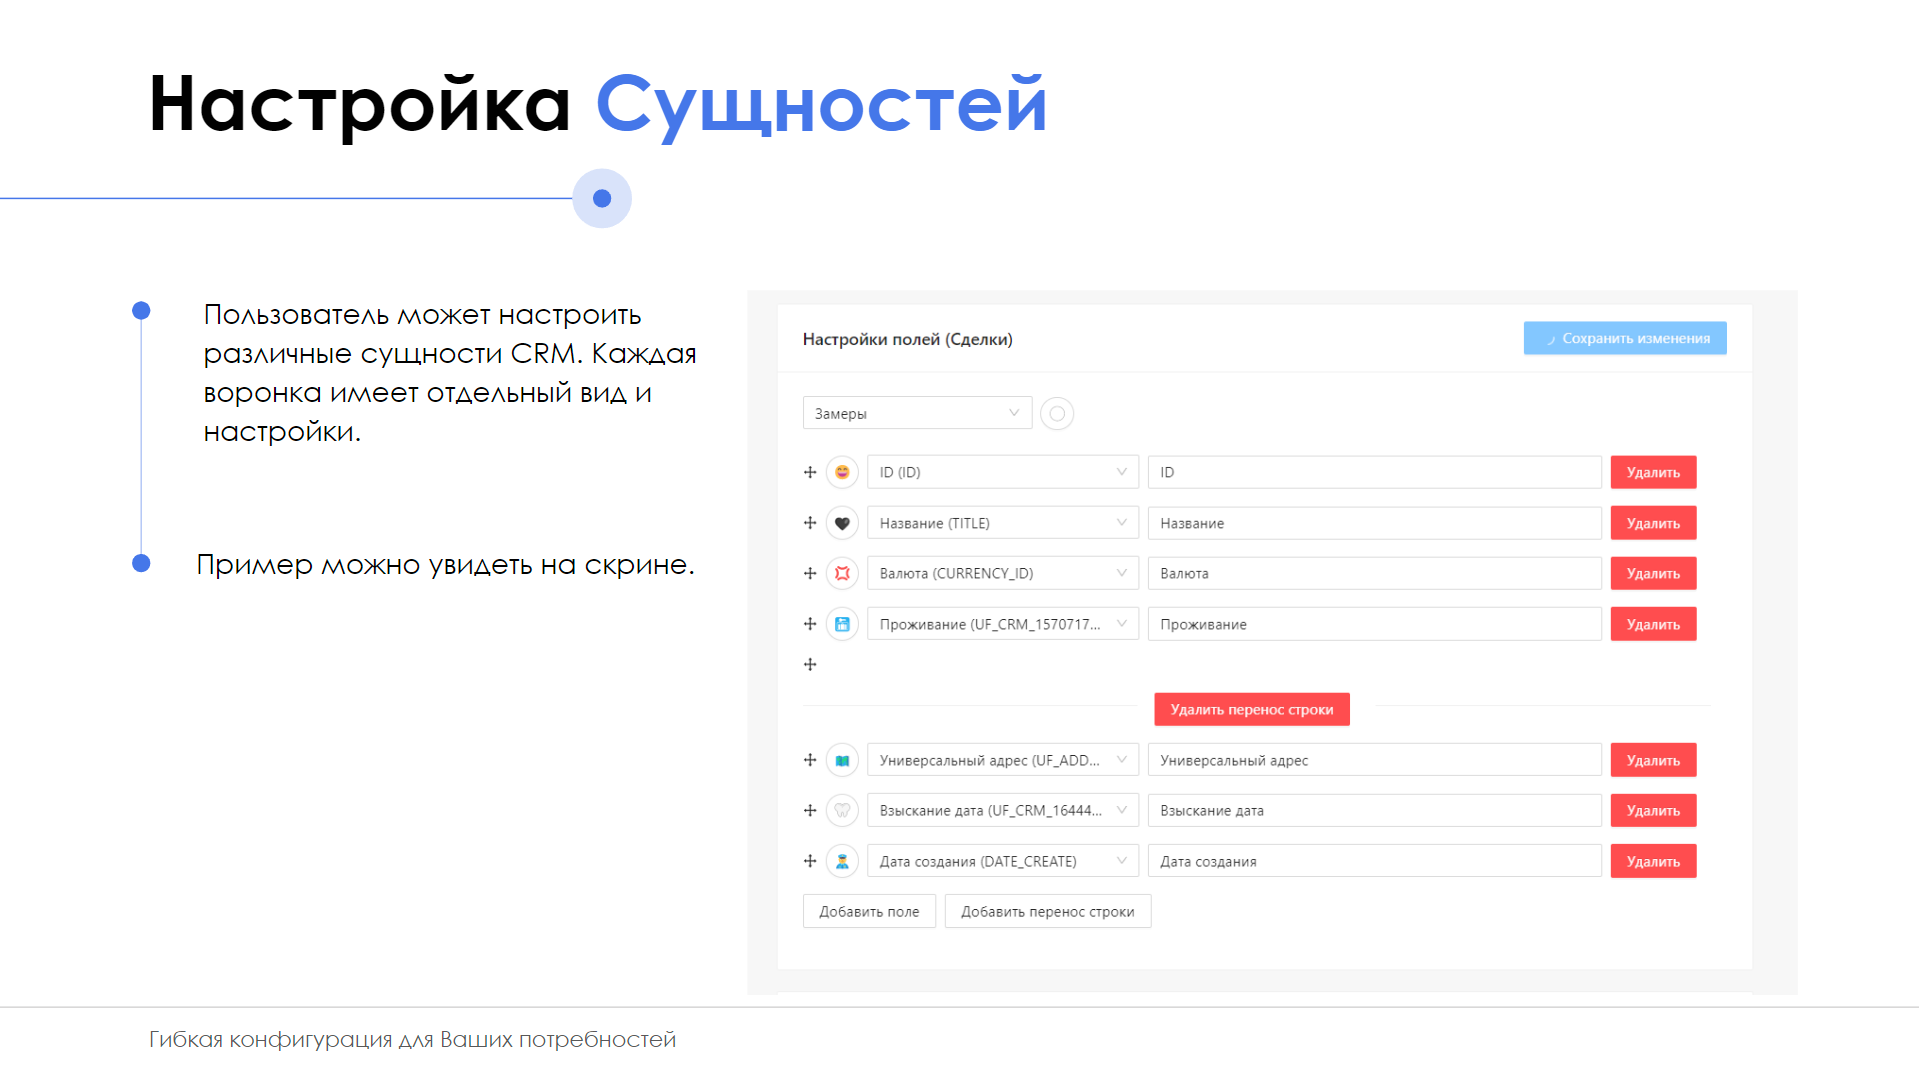Edit the Универсальный адрес label input
Image resolution: width=1919 pixels, height=1079 pixels.
1375,760
